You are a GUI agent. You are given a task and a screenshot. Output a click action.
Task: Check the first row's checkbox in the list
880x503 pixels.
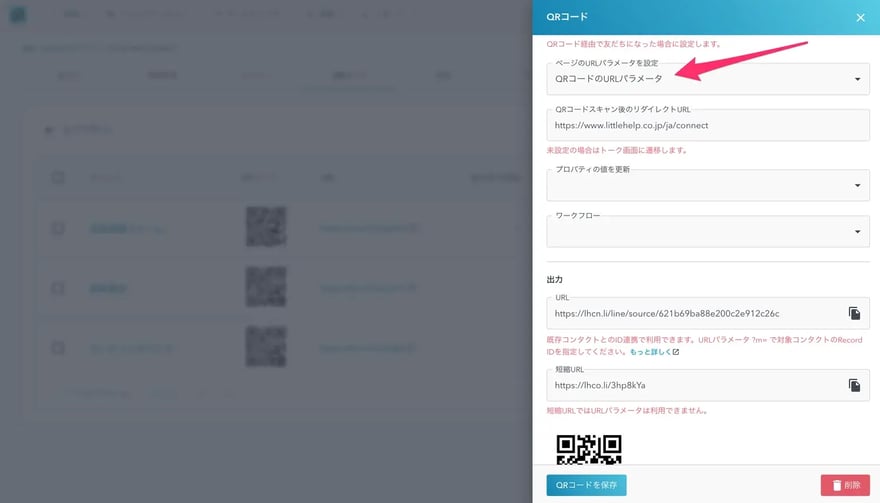58,228
